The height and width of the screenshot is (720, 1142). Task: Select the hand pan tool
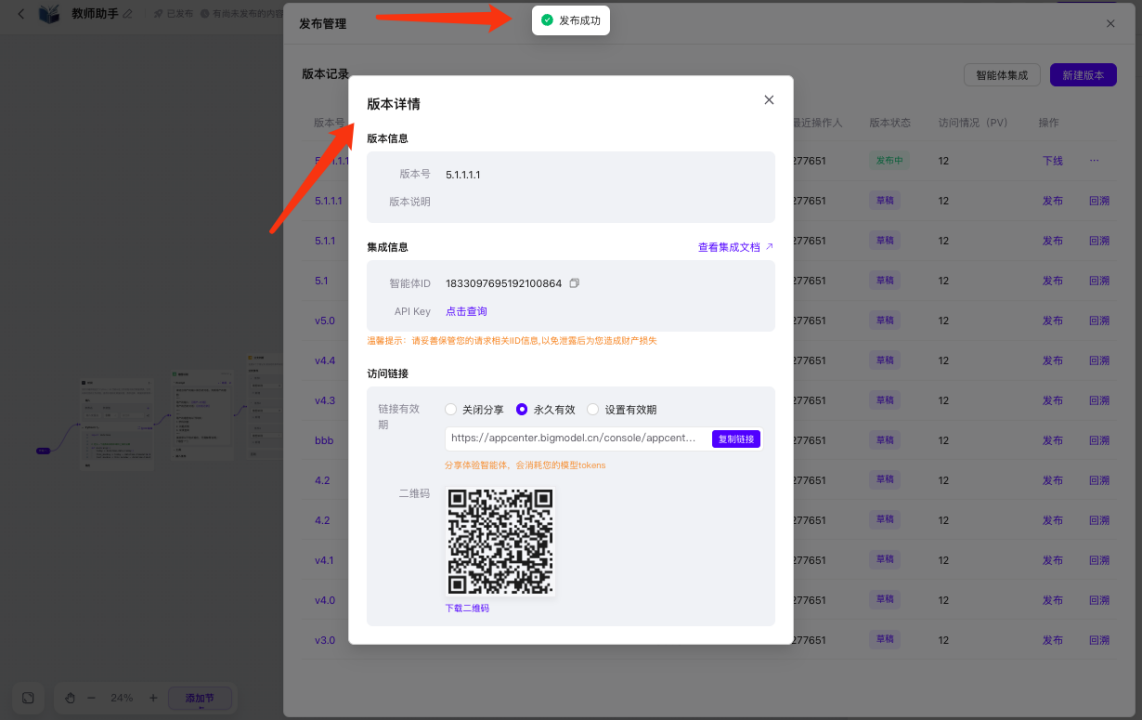click(x=70, y=698)
